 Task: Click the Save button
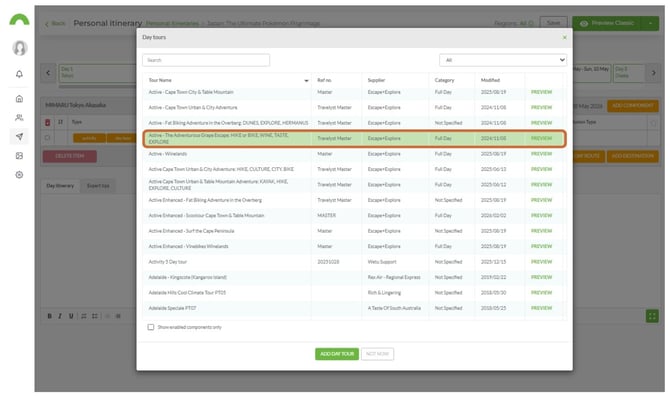click(553, 23)
